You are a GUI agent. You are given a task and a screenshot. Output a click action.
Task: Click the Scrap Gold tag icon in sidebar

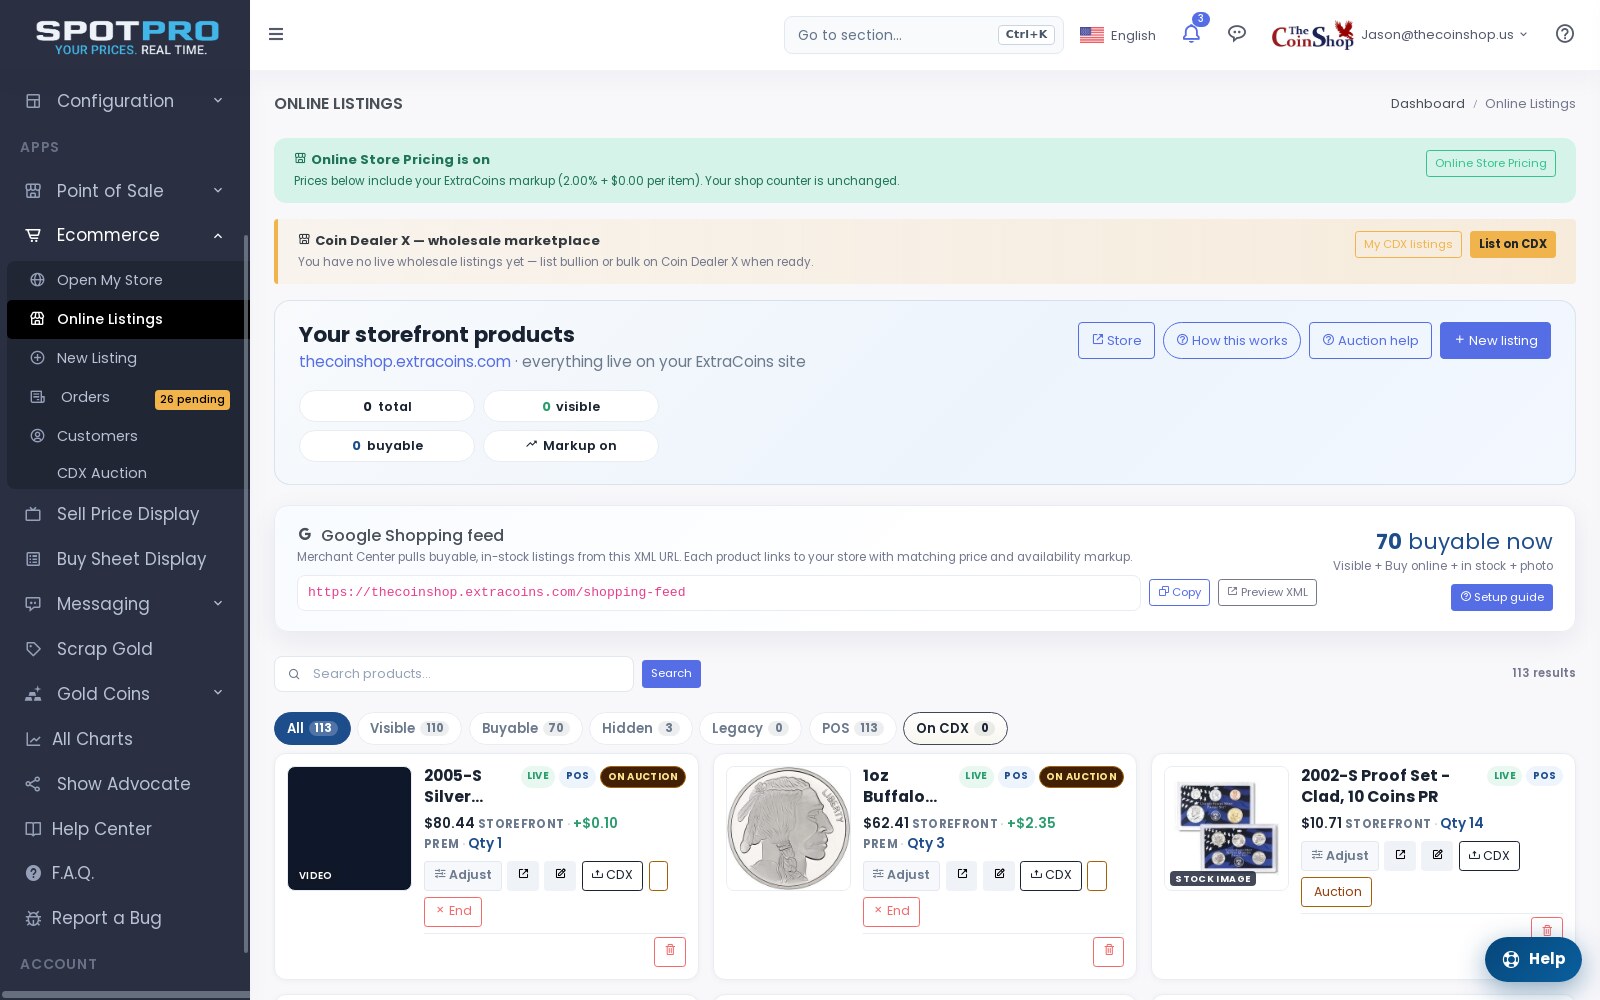[33, 649]
